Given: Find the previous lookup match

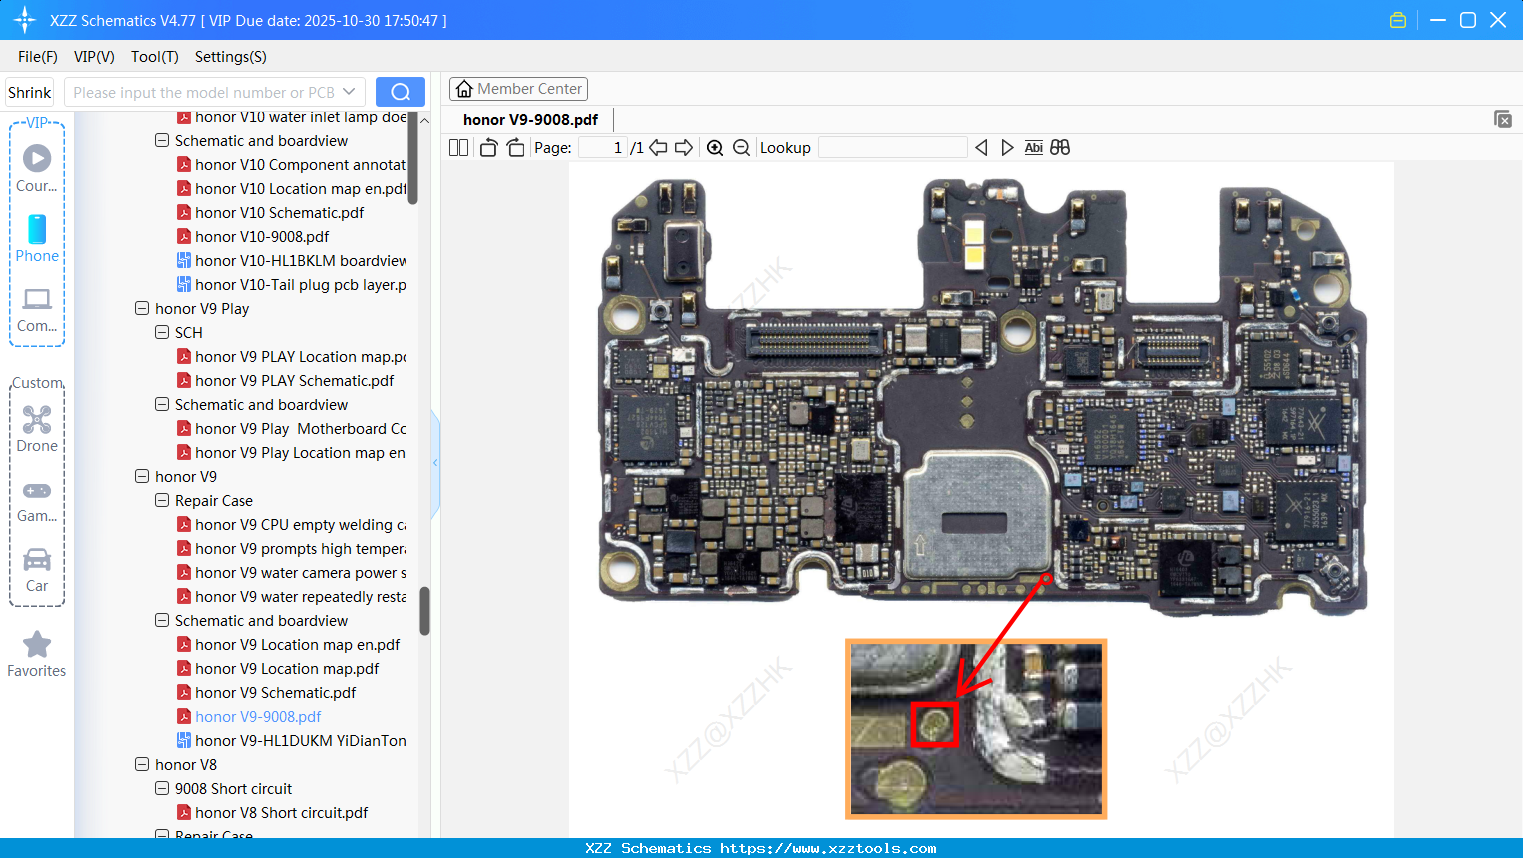Looking at the screenshot, I should 981,147.
